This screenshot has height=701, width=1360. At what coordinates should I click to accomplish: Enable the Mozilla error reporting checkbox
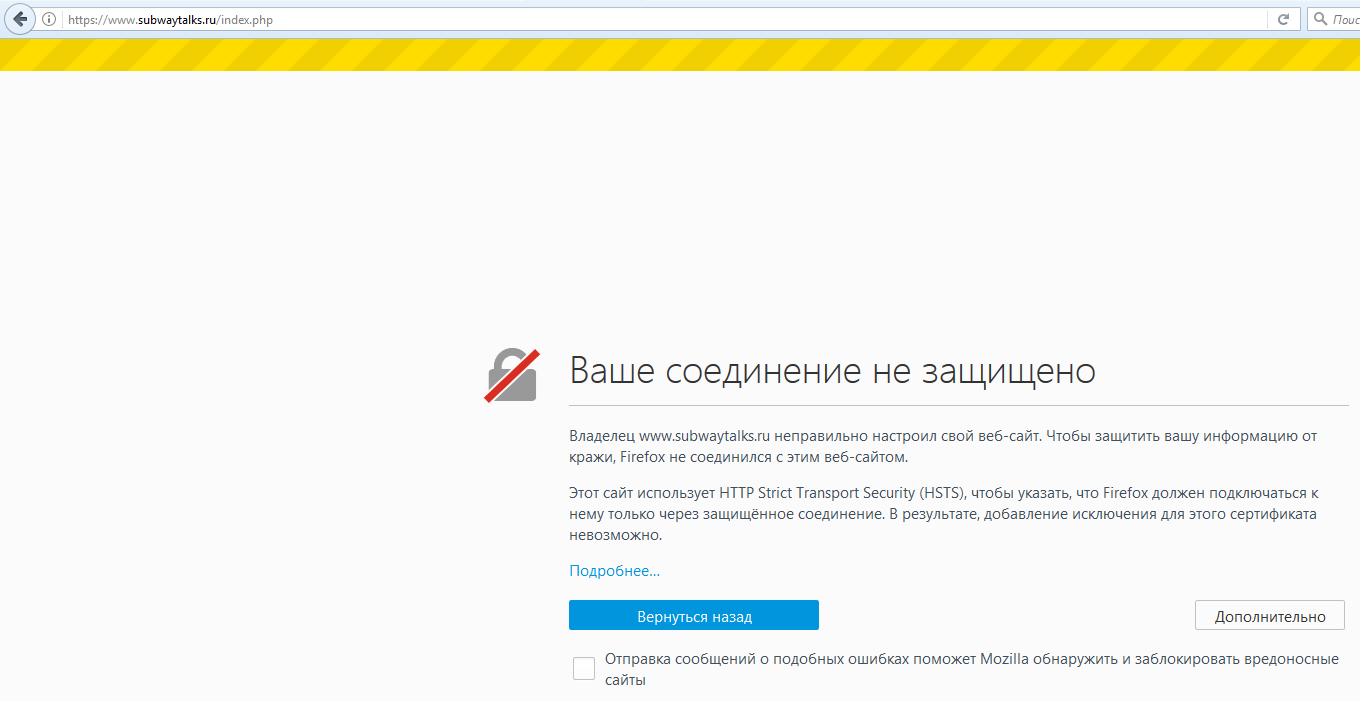click(584, 669)
